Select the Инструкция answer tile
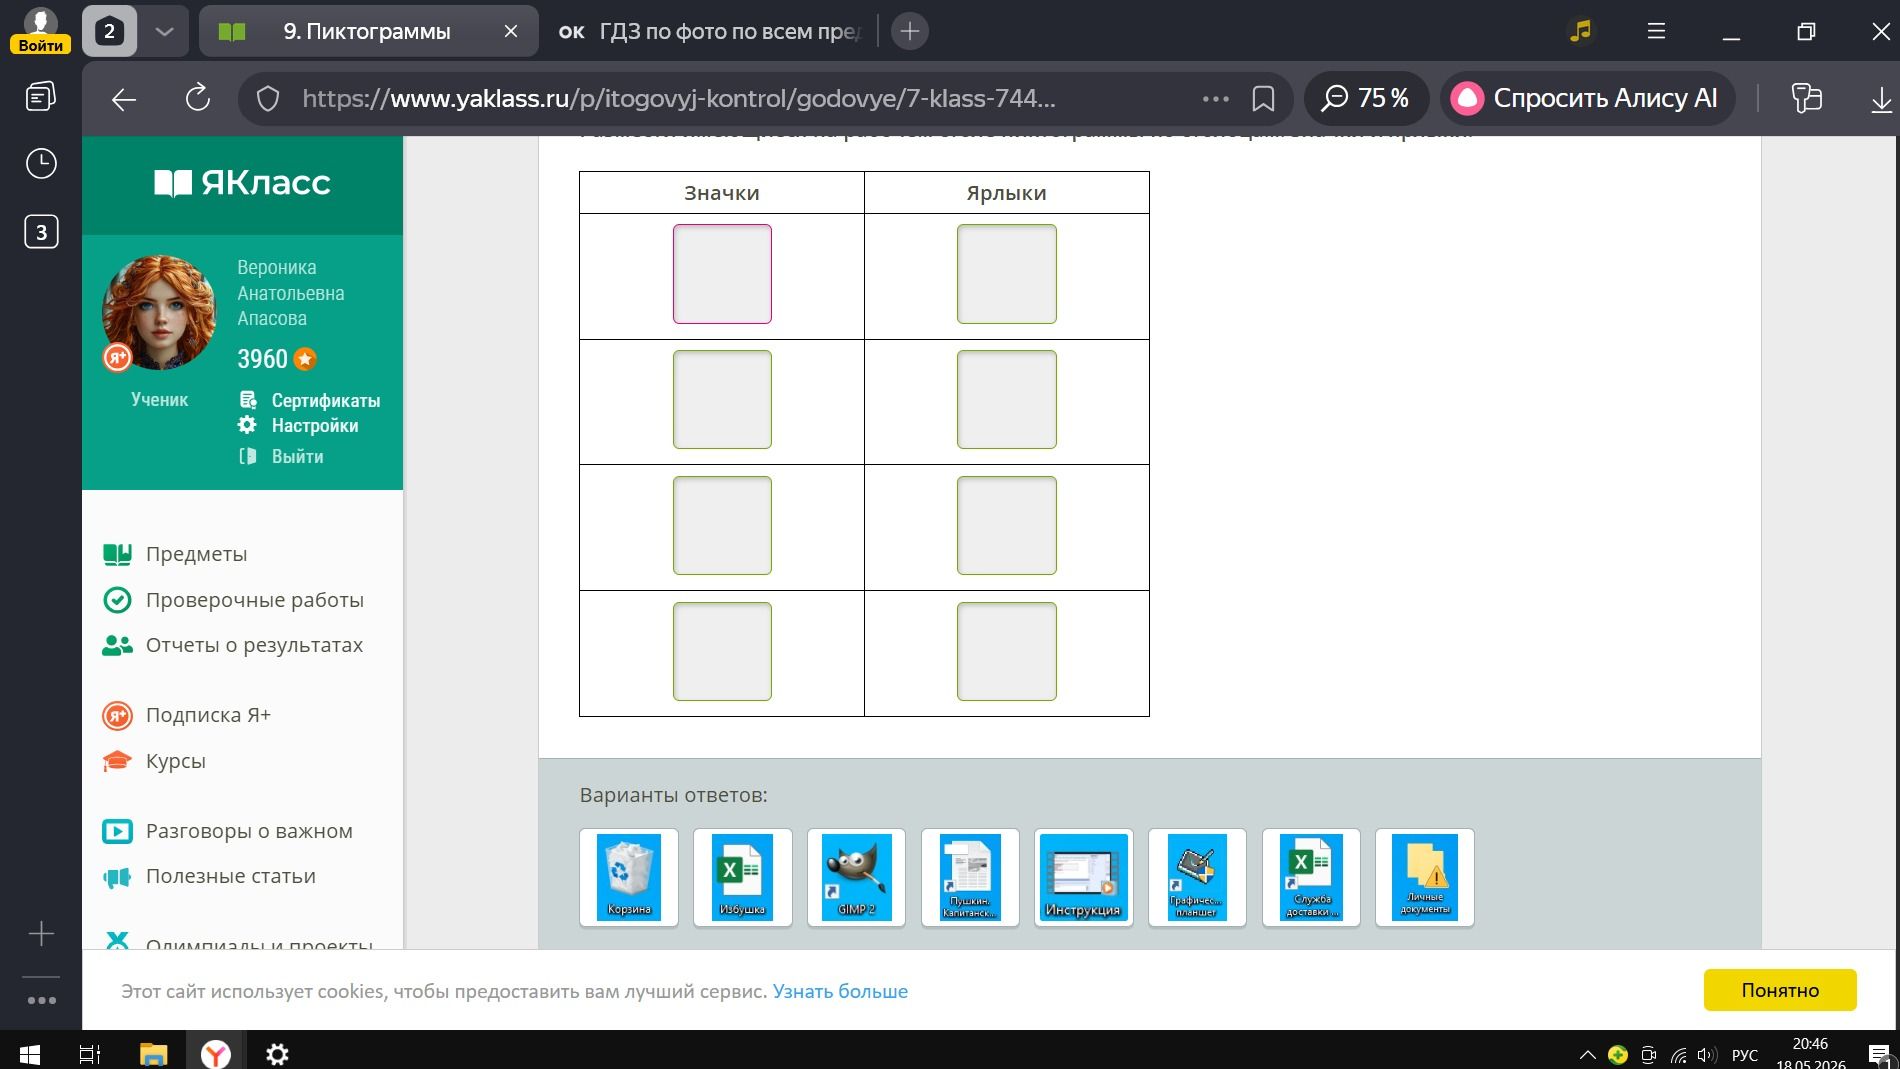Screen dimensions: 1900x1069 [1083, 877]
